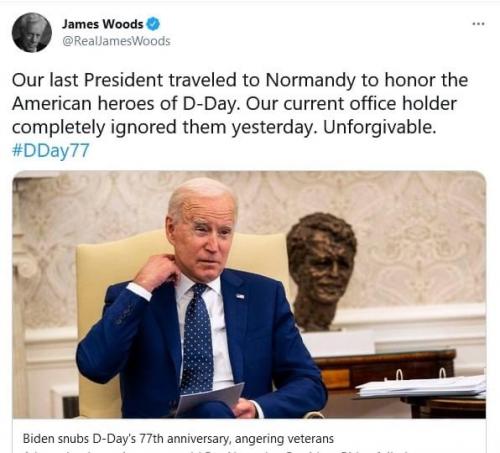
Task: Click the word 'Unforgivable.' in the tweet
Action: point(380,127)
